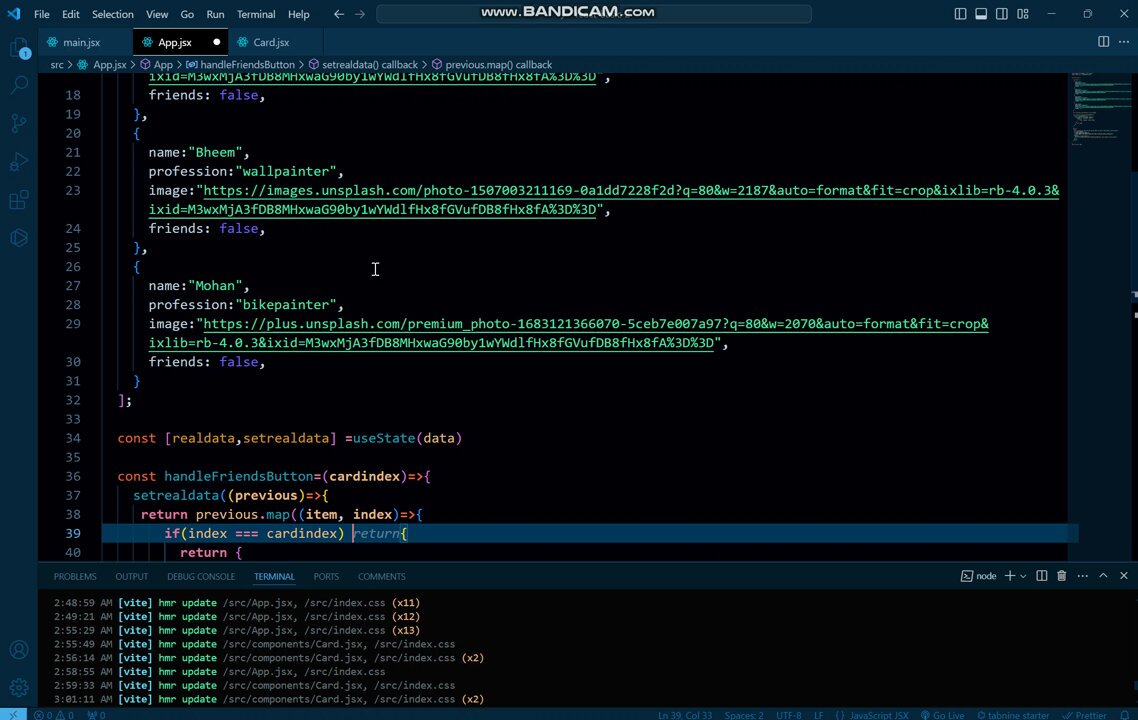Click the VS Code logo icon
This screenshot has width=1138, height=720.
coord(14,14)
